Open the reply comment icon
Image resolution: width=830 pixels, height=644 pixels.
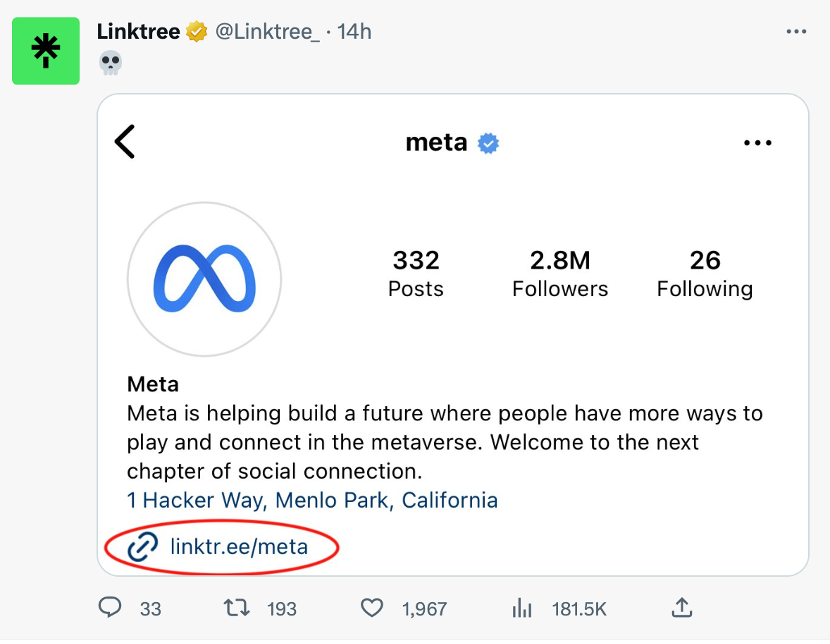[111, 607]
